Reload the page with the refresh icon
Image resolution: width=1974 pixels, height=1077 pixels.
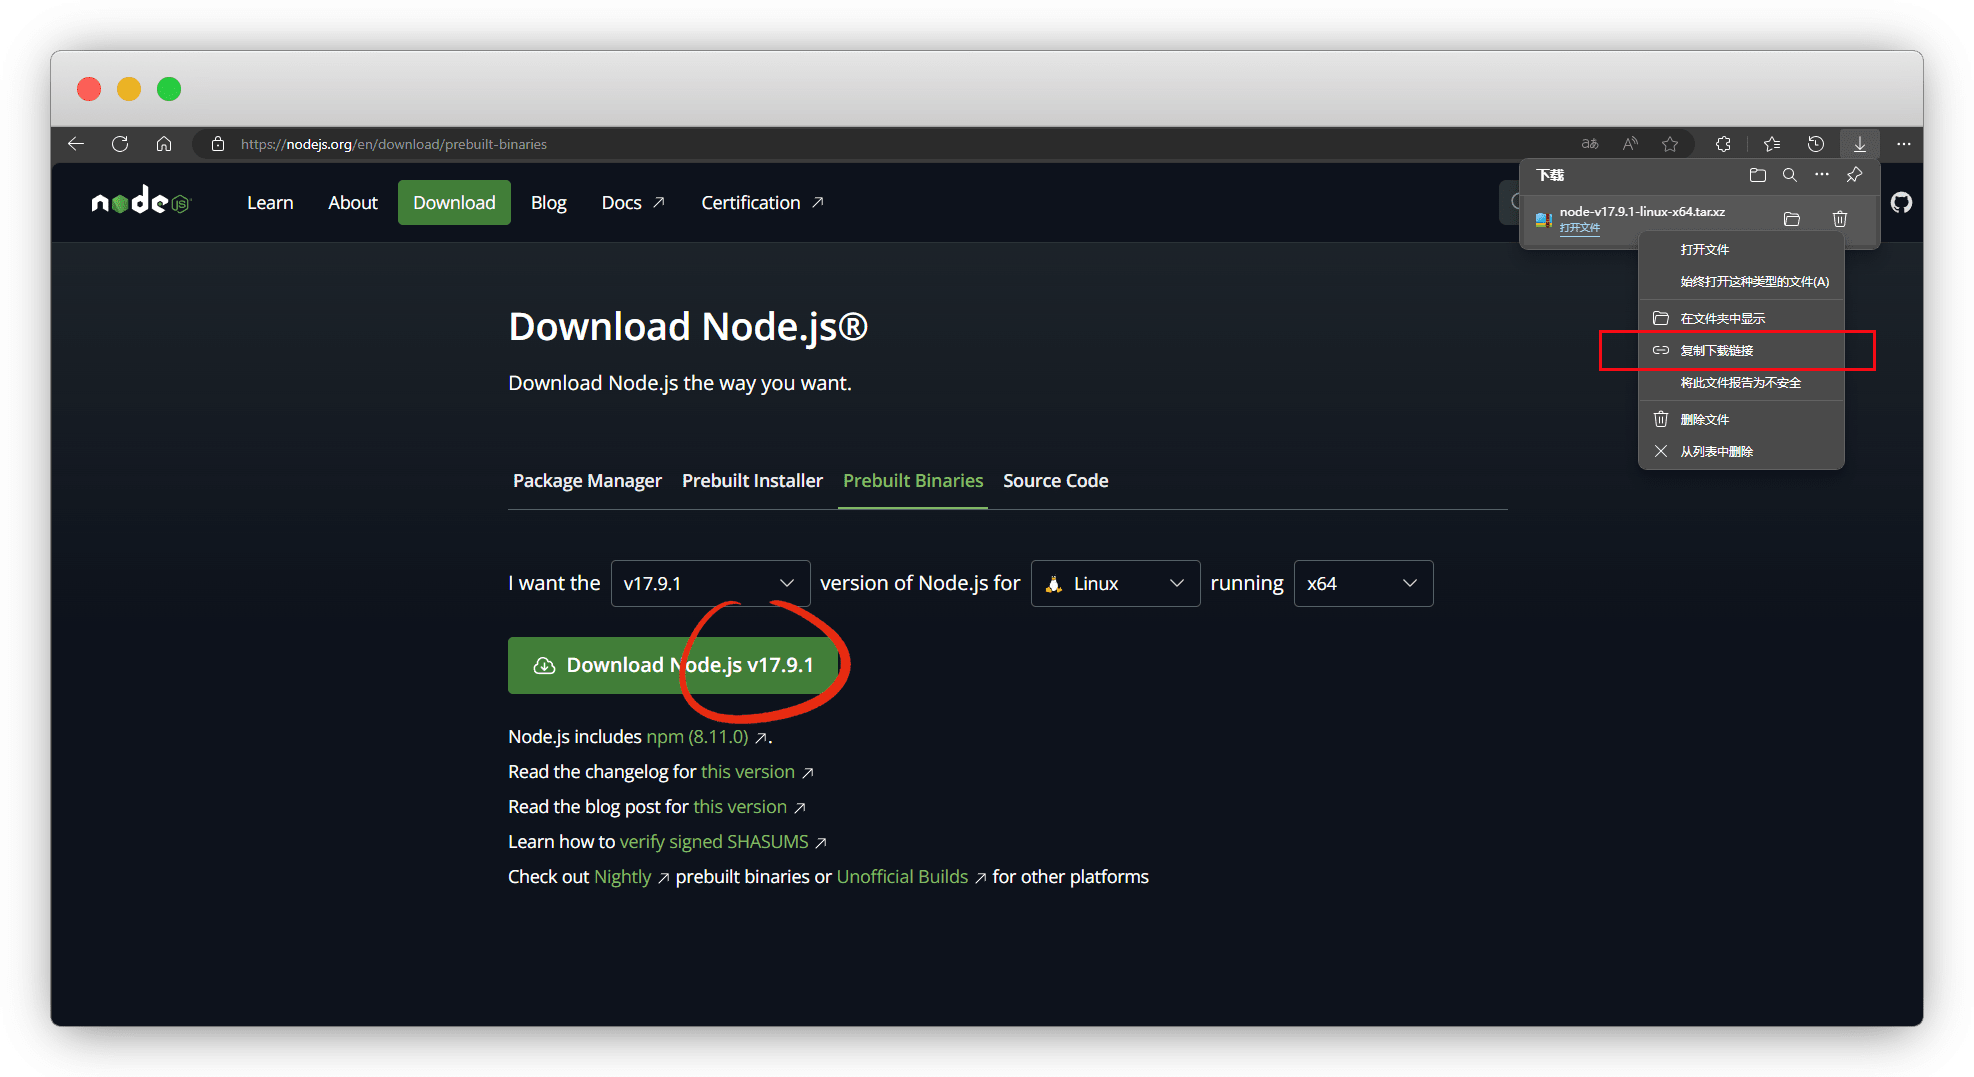coord(120,144)
